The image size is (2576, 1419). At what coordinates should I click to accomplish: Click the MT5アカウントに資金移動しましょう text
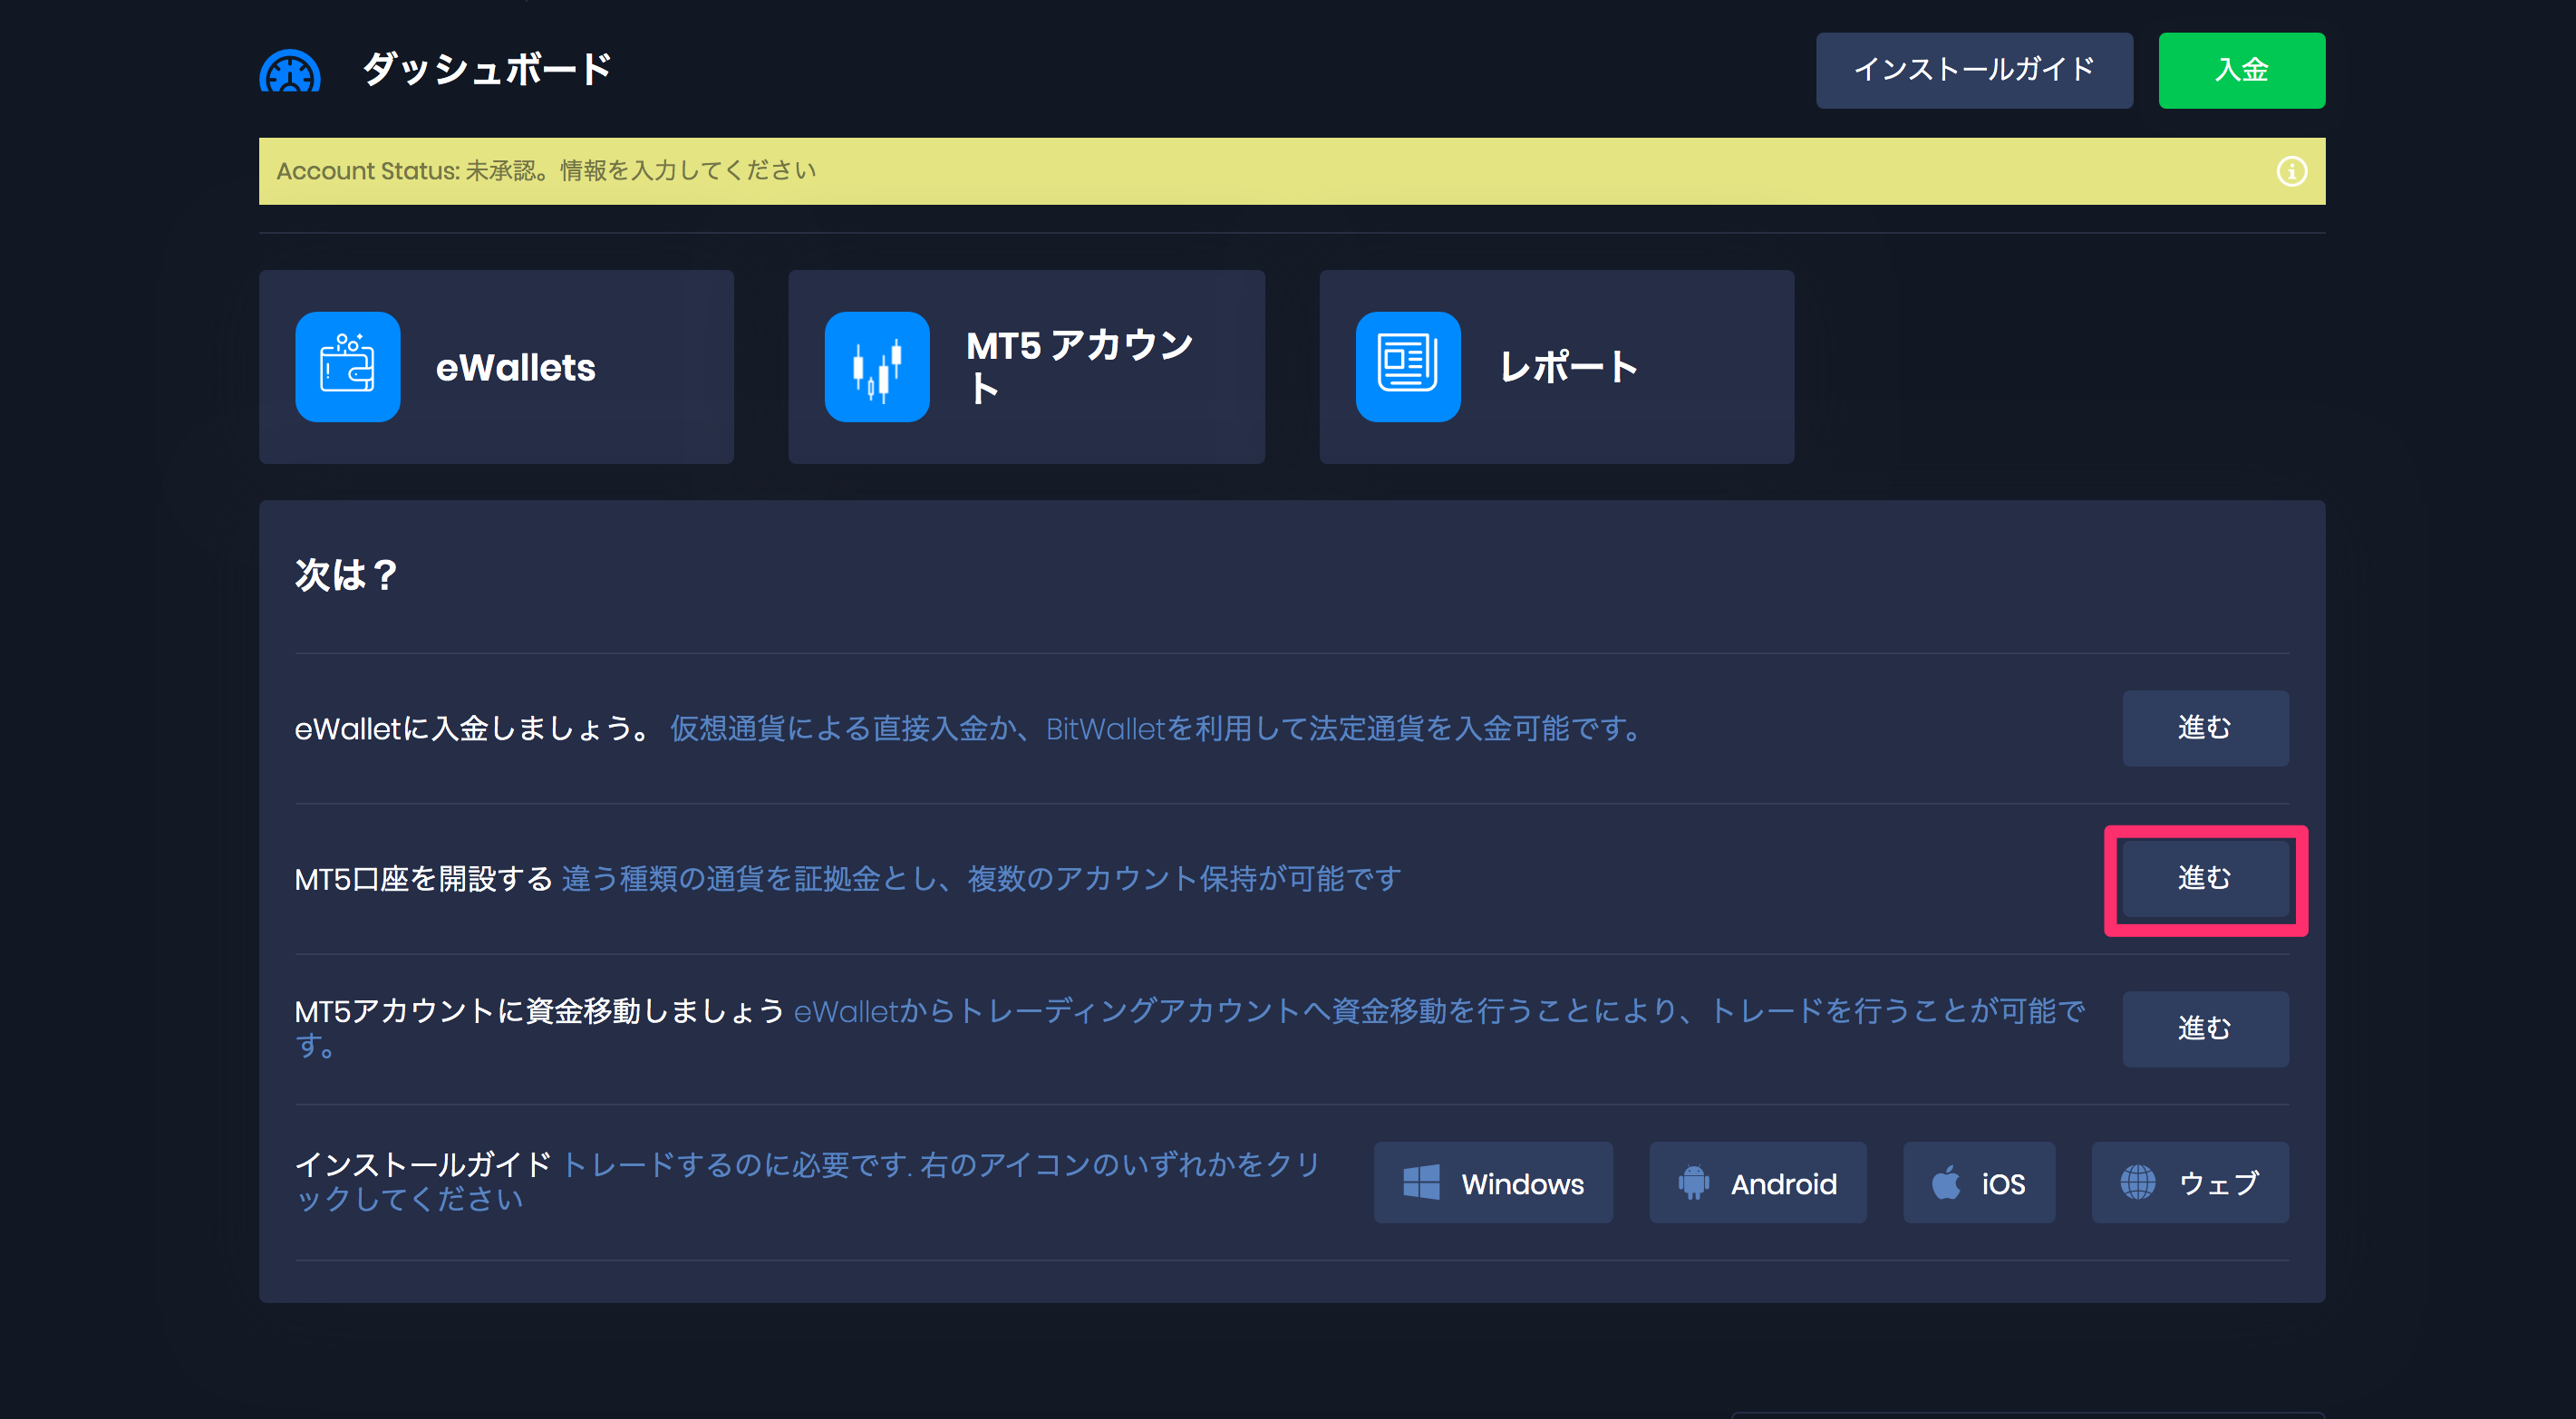(x=539, y=1011)
